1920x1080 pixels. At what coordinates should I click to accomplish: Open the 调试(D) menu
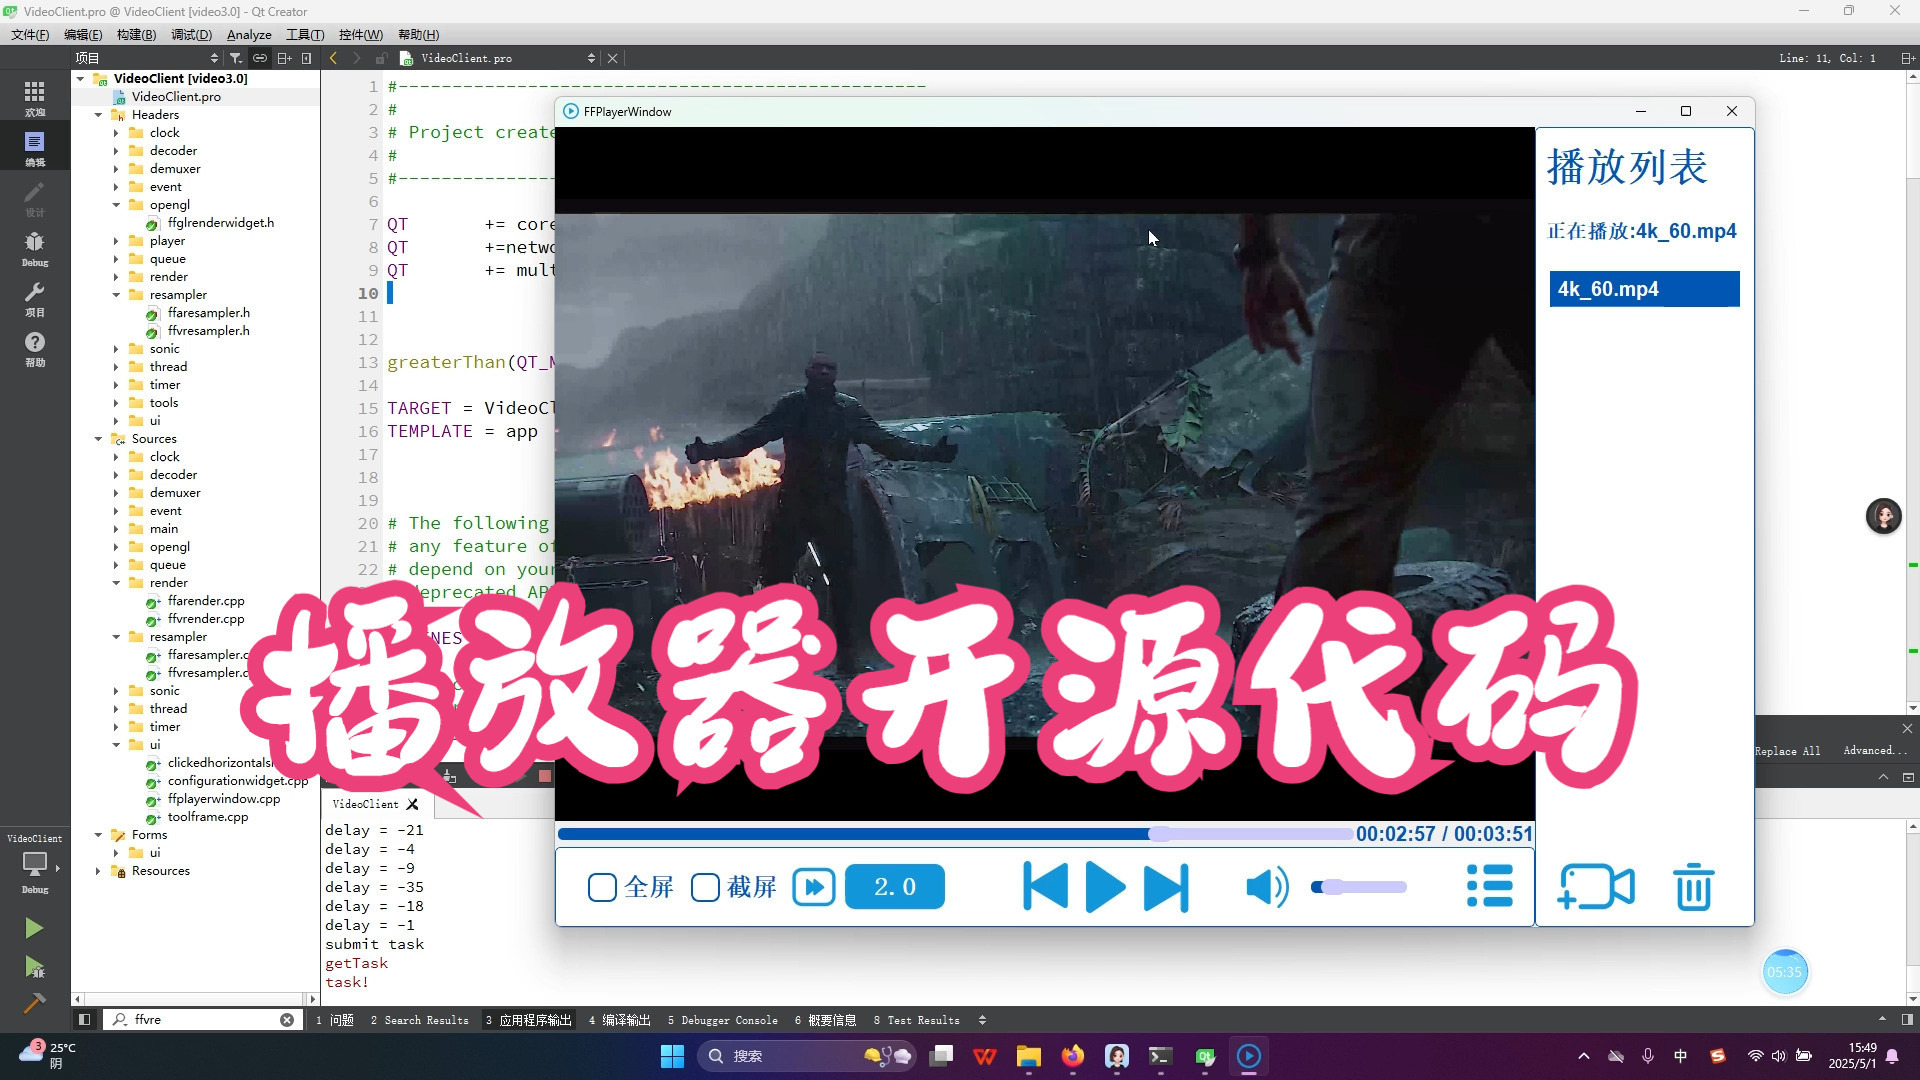pos(191,34)
